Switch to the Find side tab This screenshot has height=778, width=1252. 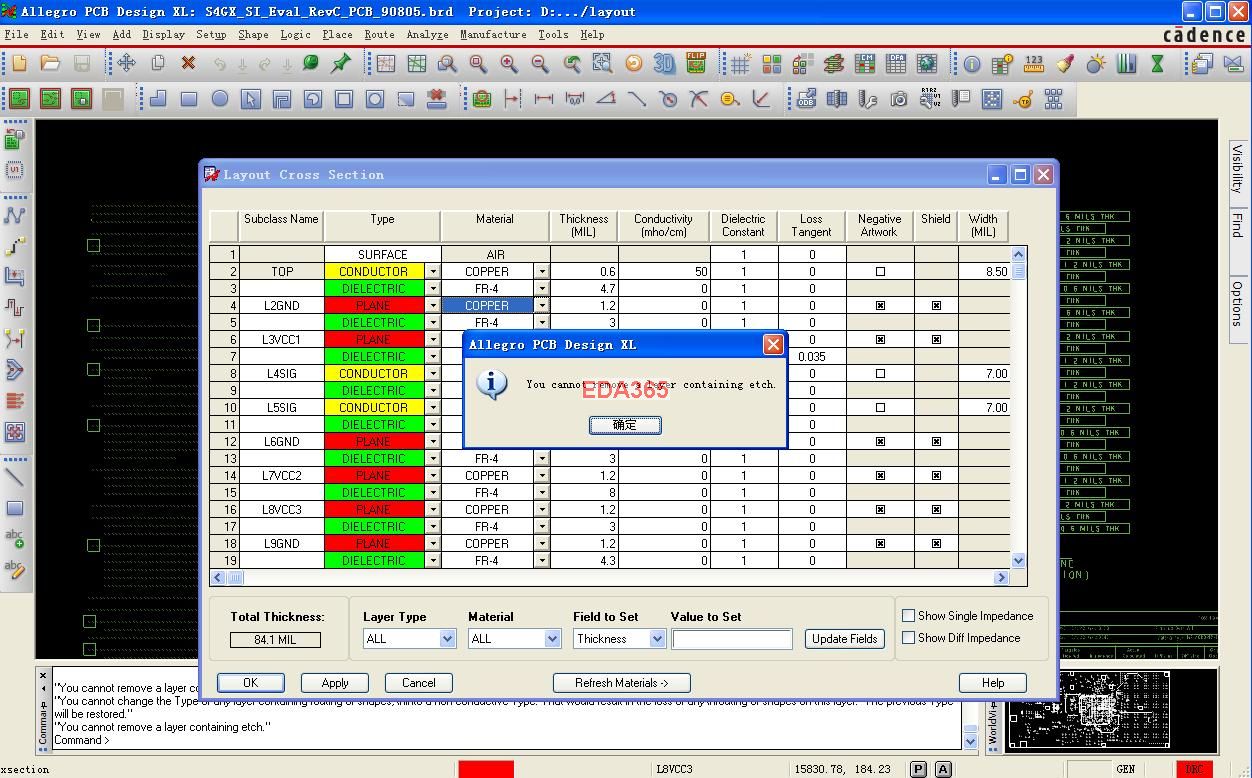point(1238,224)
